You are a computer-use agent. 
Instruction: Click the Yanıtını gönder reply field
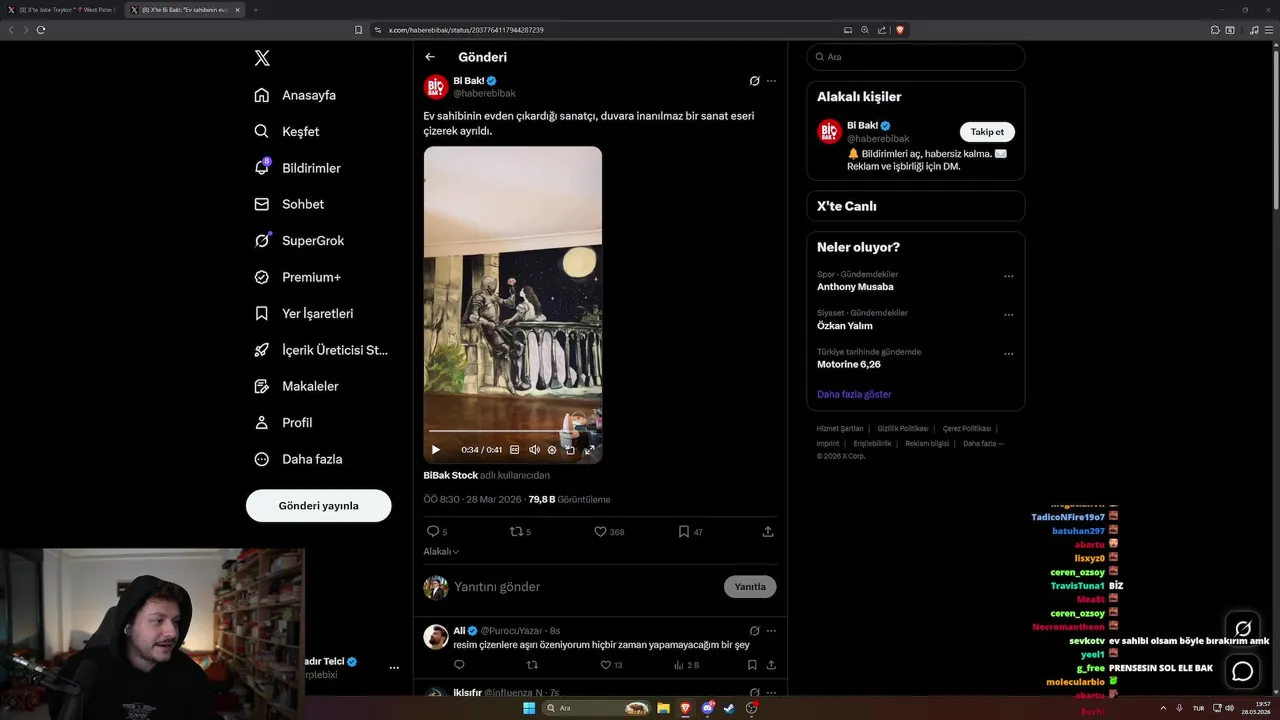pyautogui.click(x=585, y=587)
